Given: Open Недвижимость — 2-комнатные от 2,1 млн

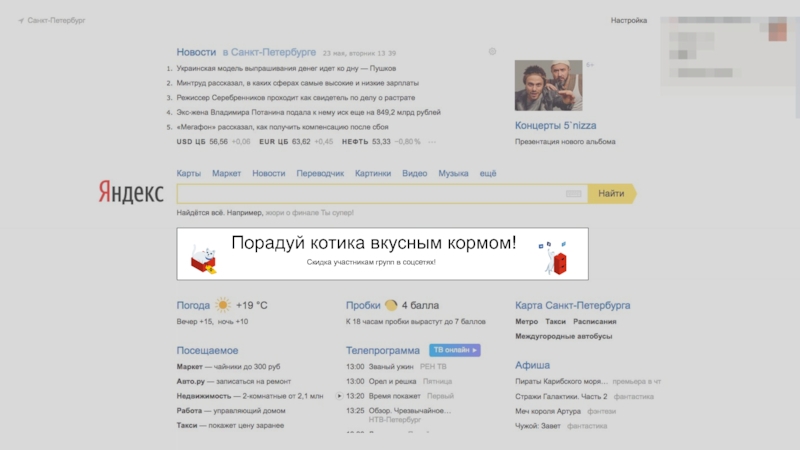Looking at the screenshot, I should pos(250,396).
